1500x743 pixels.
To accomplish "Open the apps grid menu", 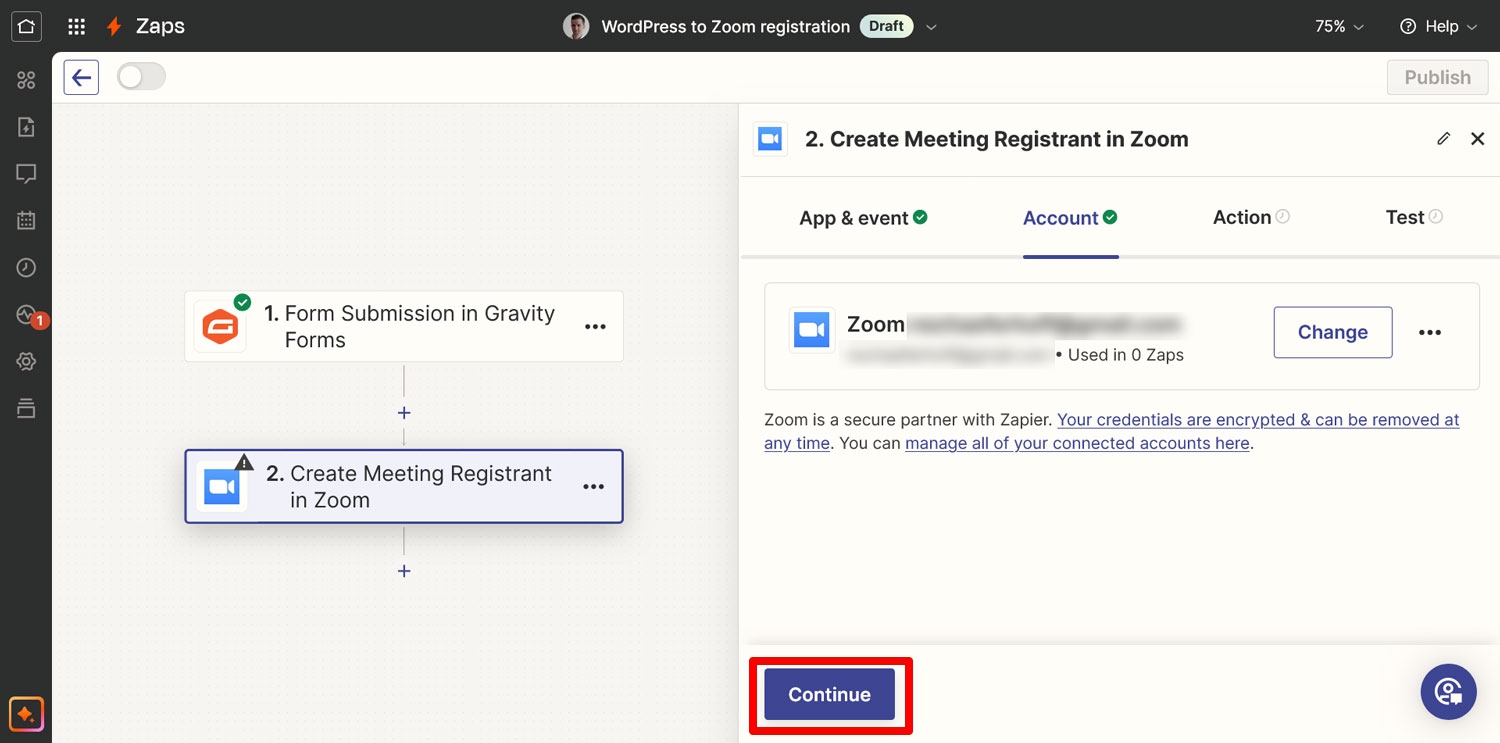I will click(x=76, y=27).
